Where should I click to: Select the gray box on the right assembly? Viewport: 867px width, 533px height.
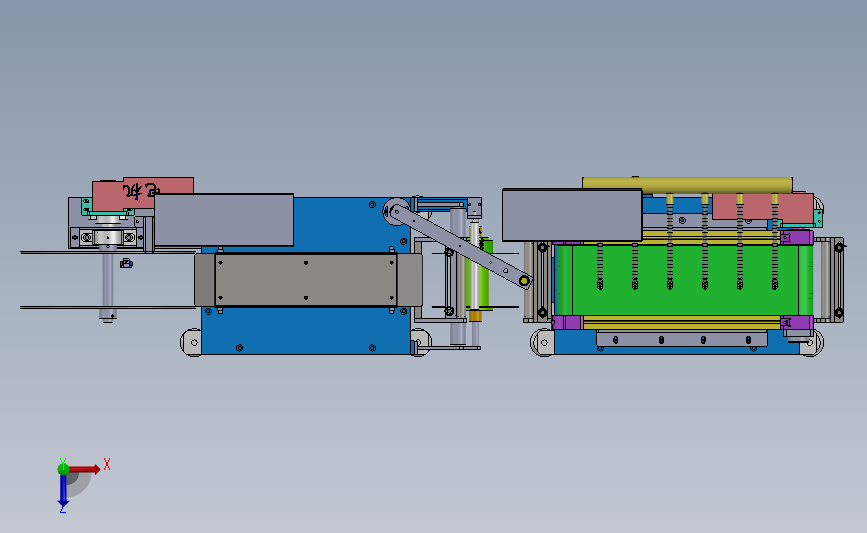point(572,215)
